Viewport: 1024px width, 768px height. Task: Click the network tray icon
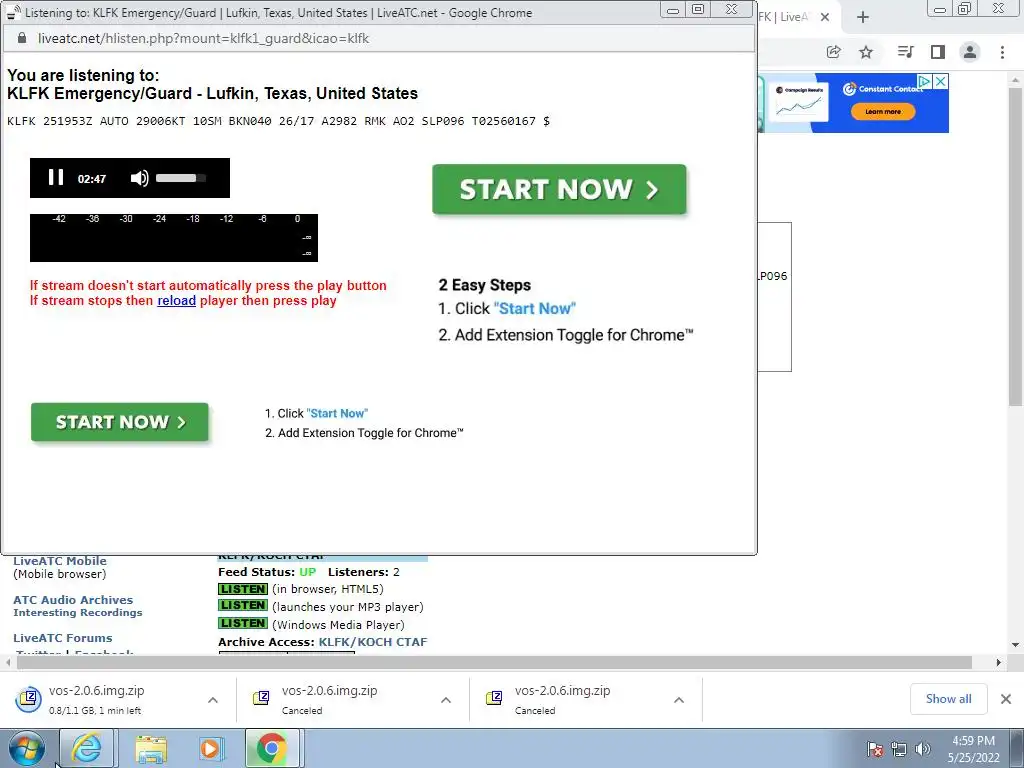pos(899,749)
